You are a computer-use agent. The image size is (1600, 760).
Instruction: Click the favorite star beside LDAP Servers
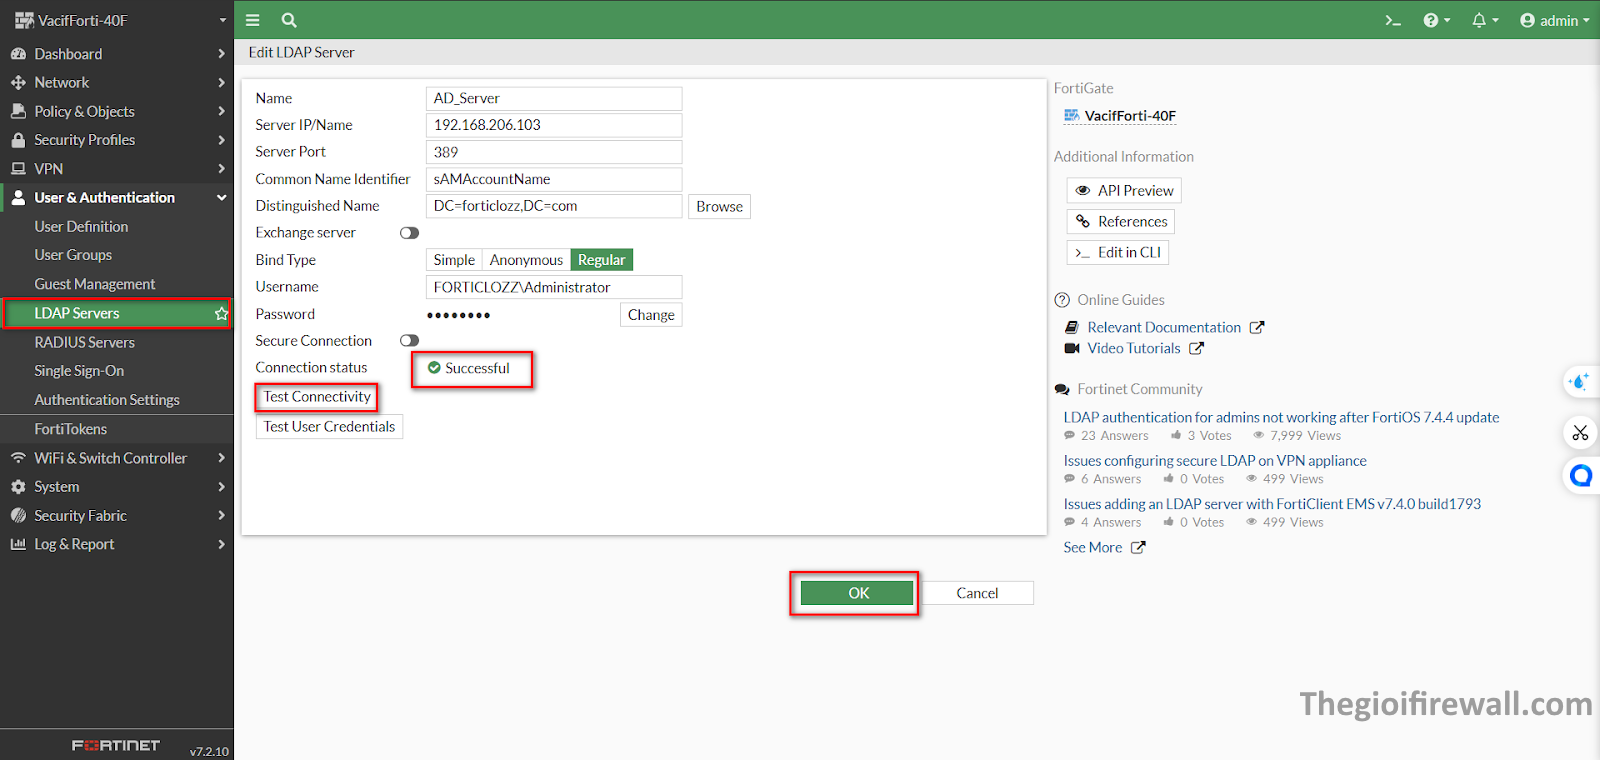[221, 314]
